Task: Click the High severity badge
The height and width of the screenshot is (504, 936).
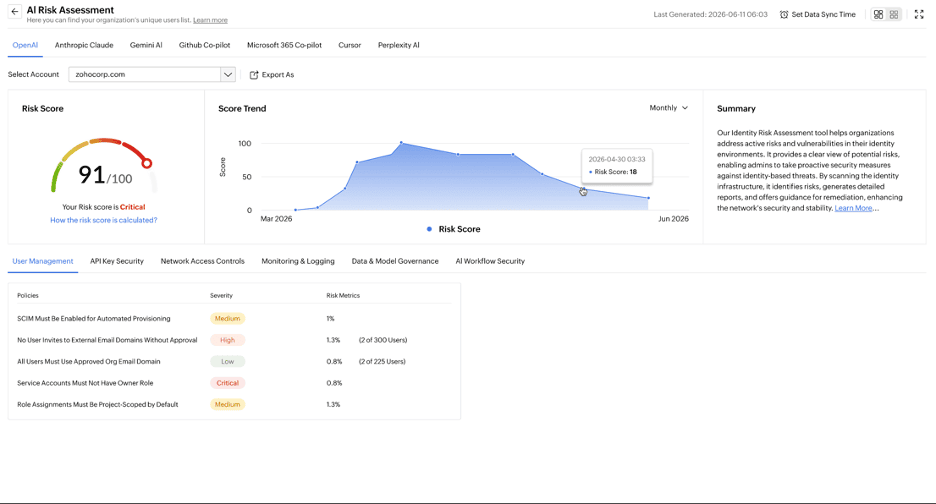Action: point(227,340)
